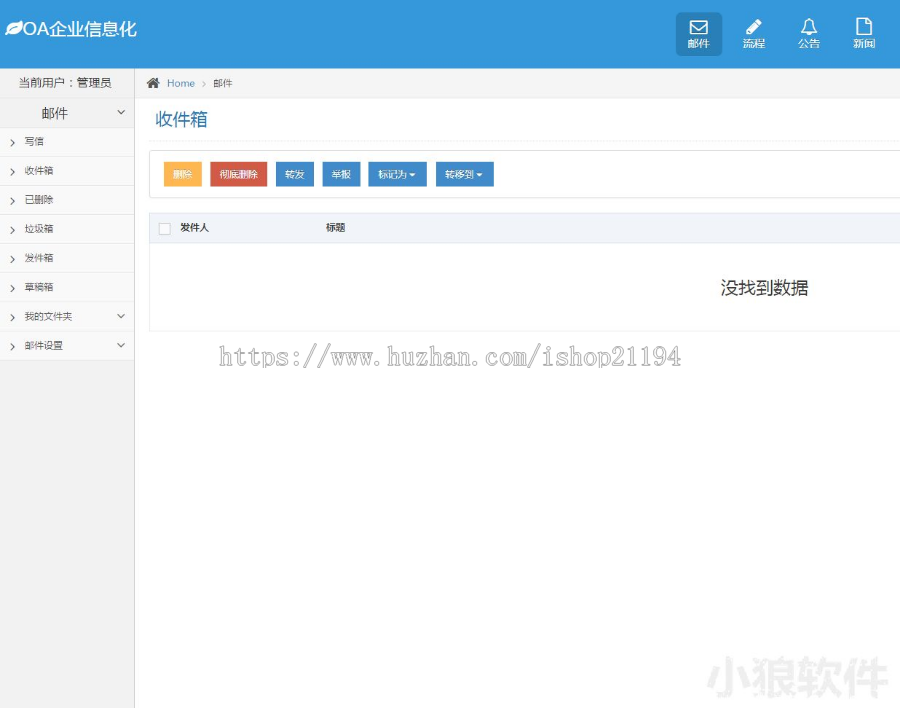Open 草稿箱 drafts in sidebar

67,287
